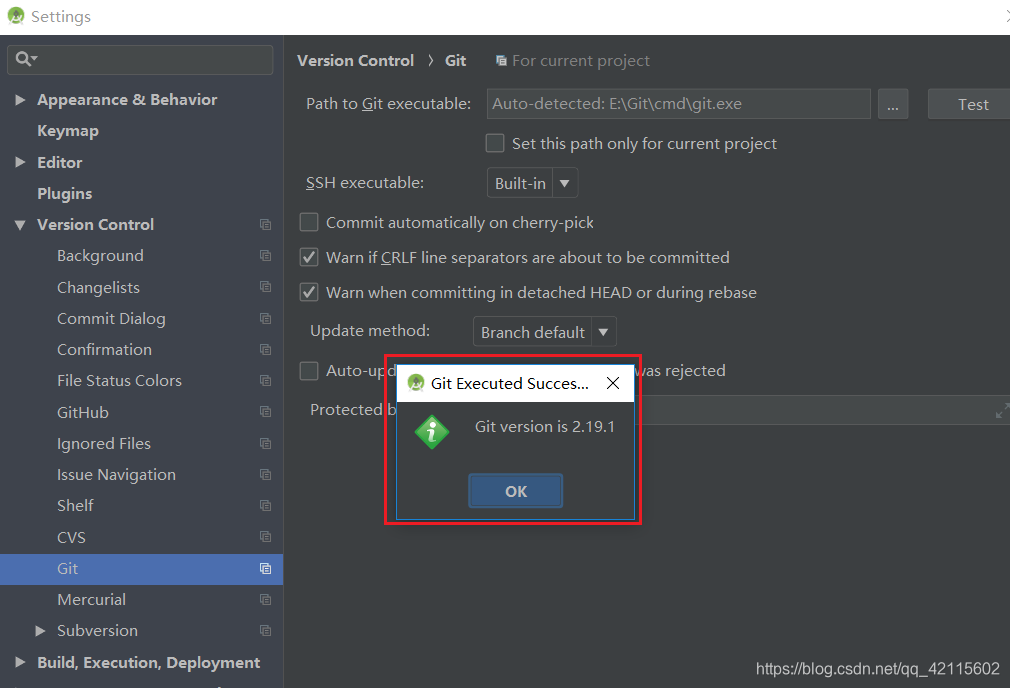Expand Build, Execution, Deployment section

[20, 662]
